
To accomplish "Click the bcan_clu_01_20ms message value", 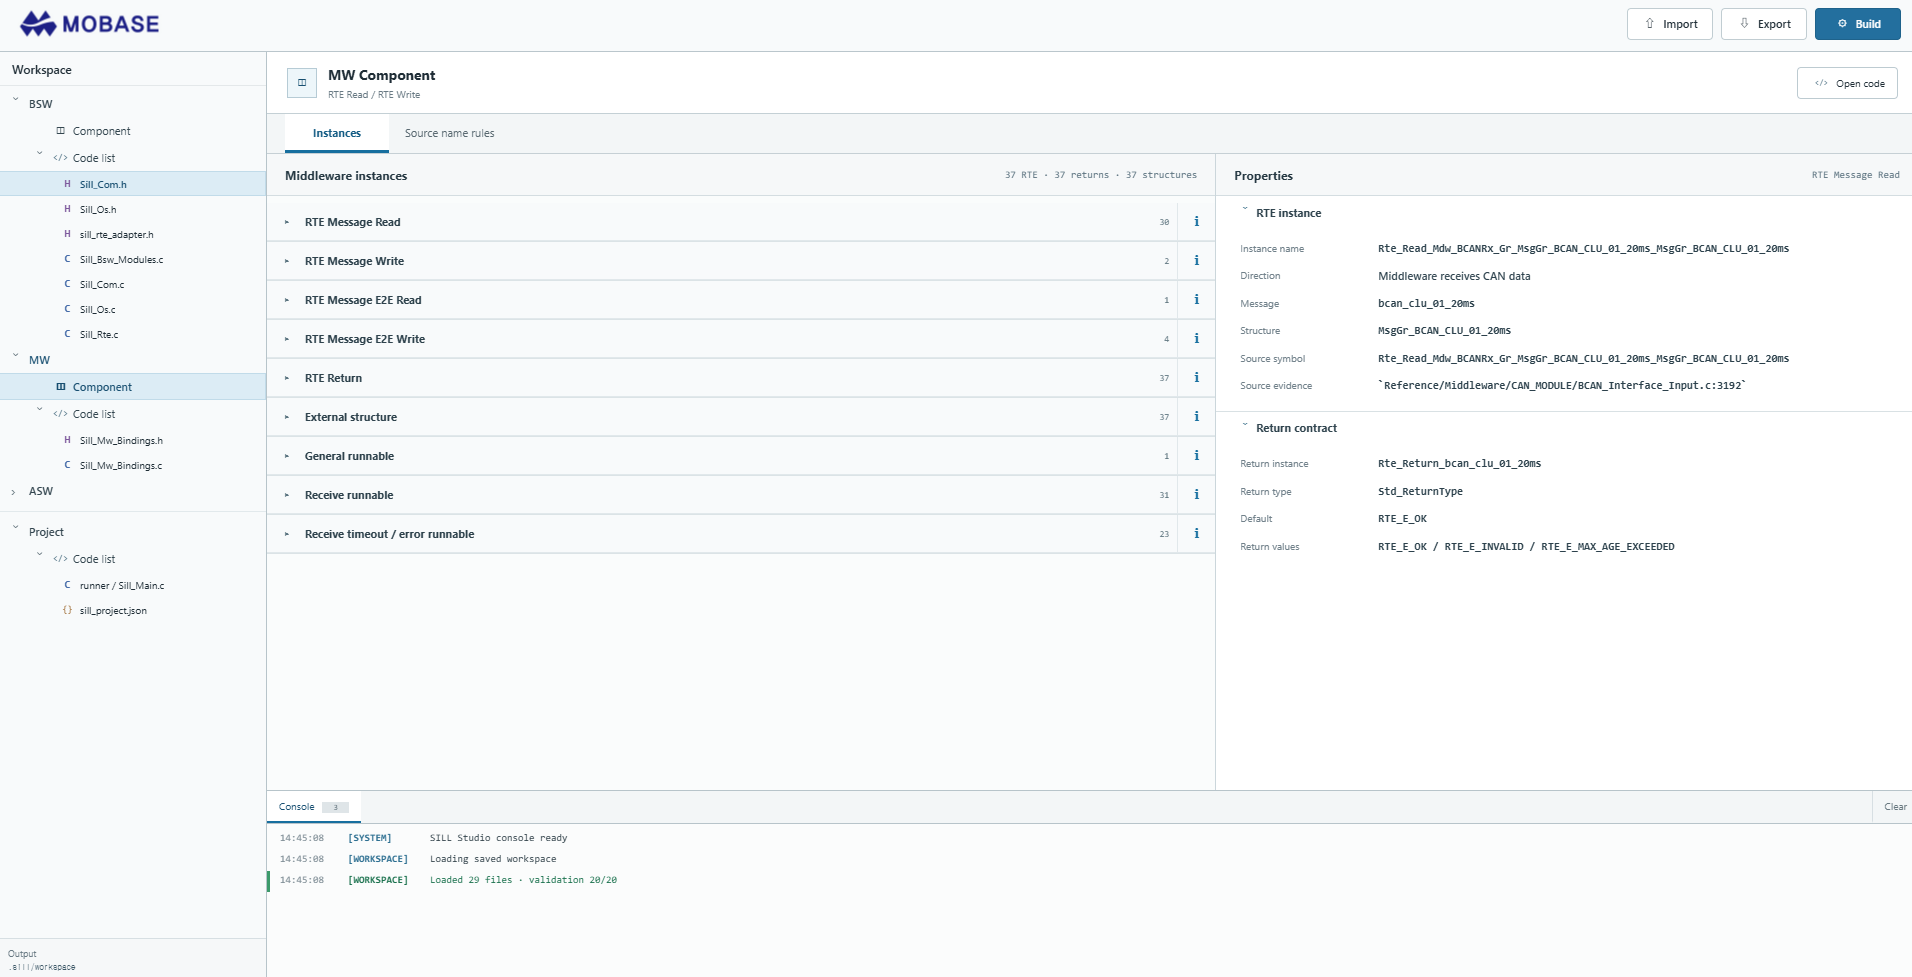I will (x=1426, y=304).
